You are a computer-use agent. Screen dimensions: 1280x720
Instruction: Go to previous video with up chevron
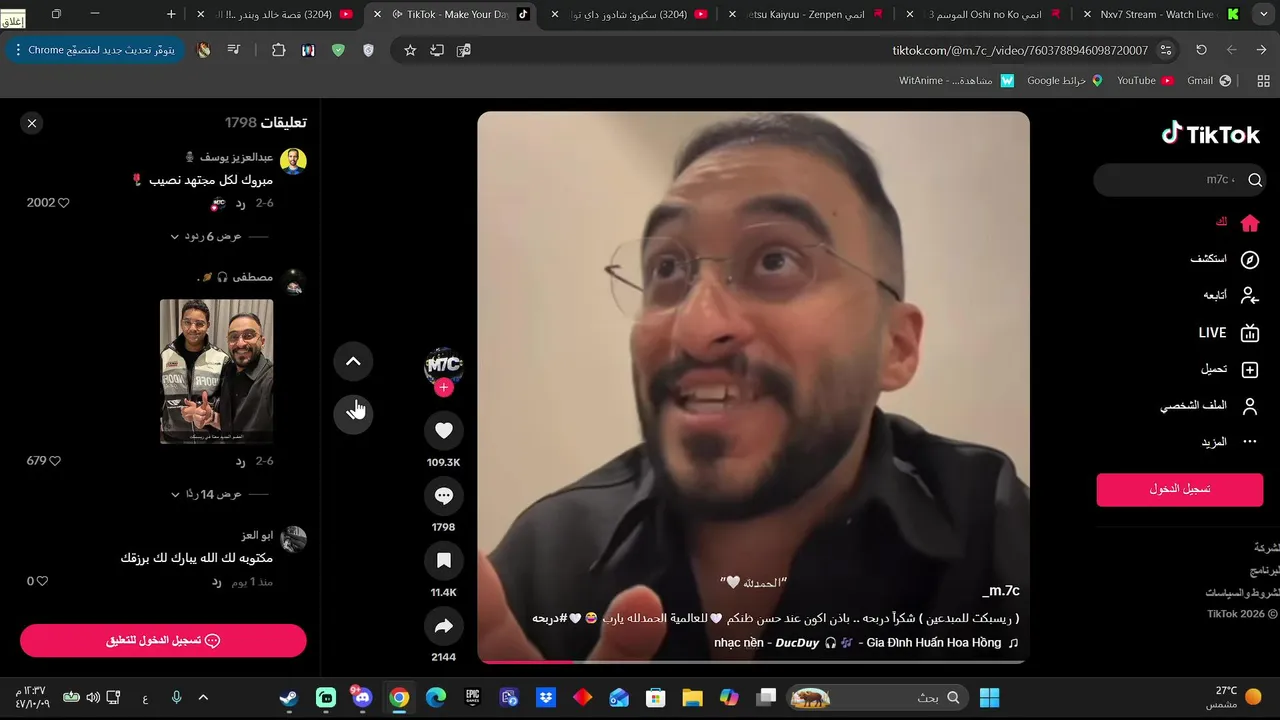click(353, 361)
